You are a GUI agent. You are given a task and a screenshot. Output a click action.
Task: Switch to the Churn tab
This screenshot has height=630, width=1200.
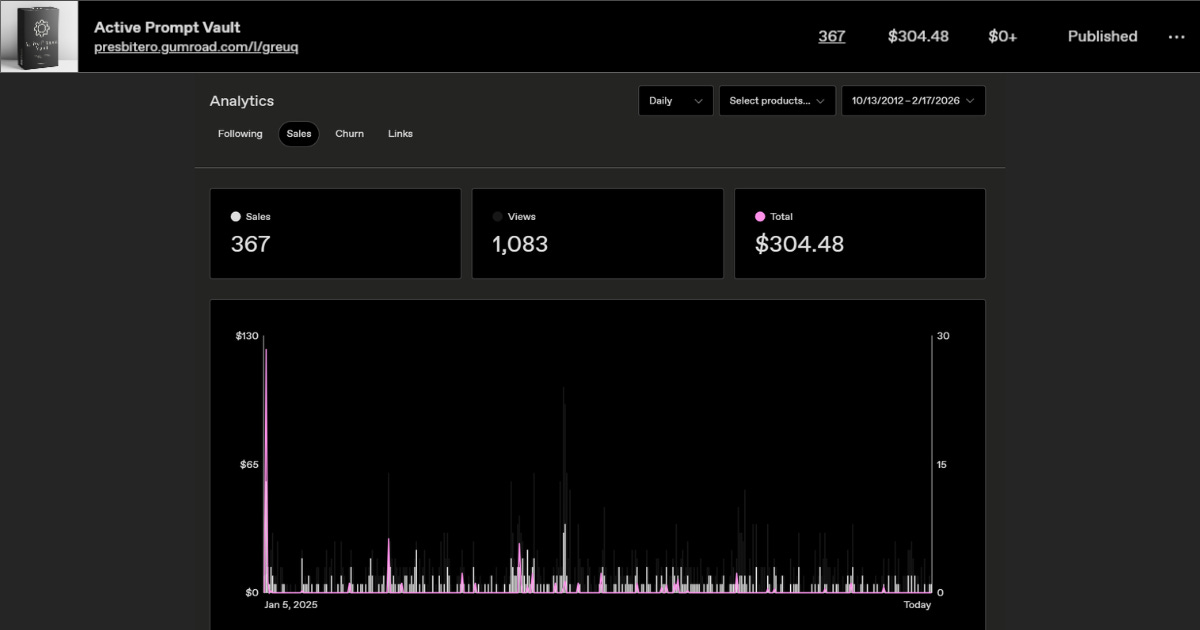(349, 133)
